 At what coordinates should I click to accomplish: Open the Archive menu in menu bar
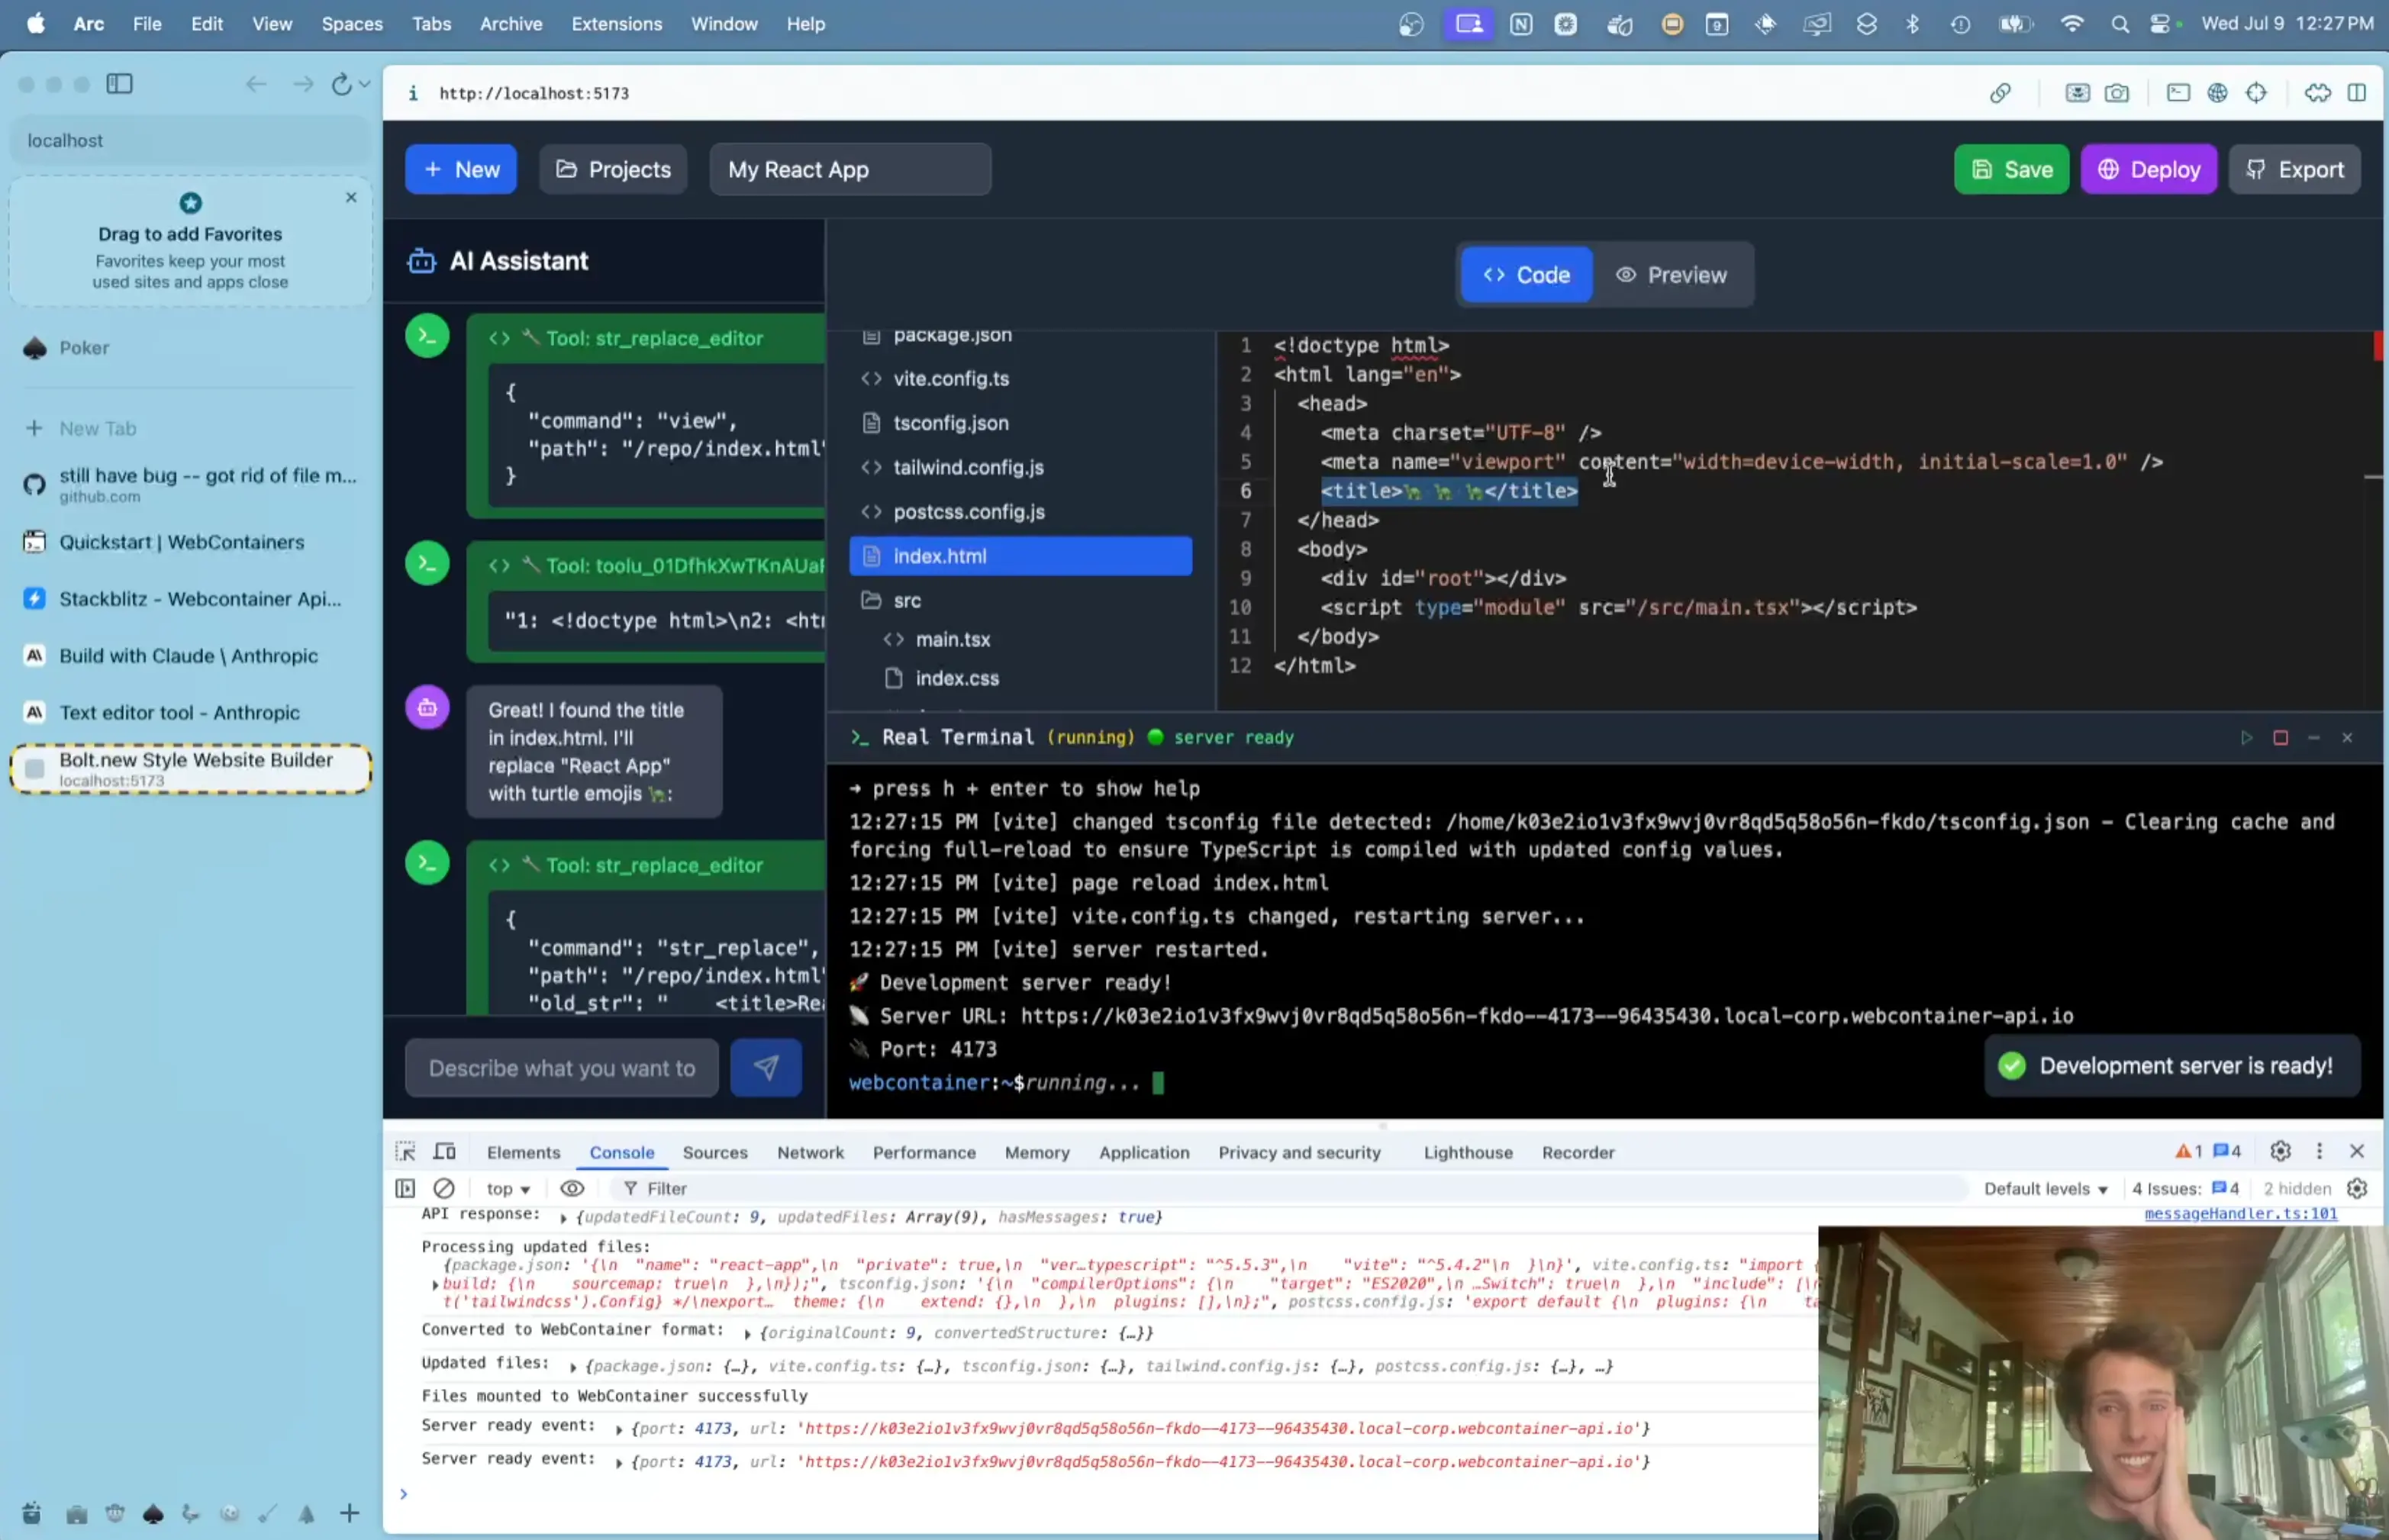click(x=511, y=24)
